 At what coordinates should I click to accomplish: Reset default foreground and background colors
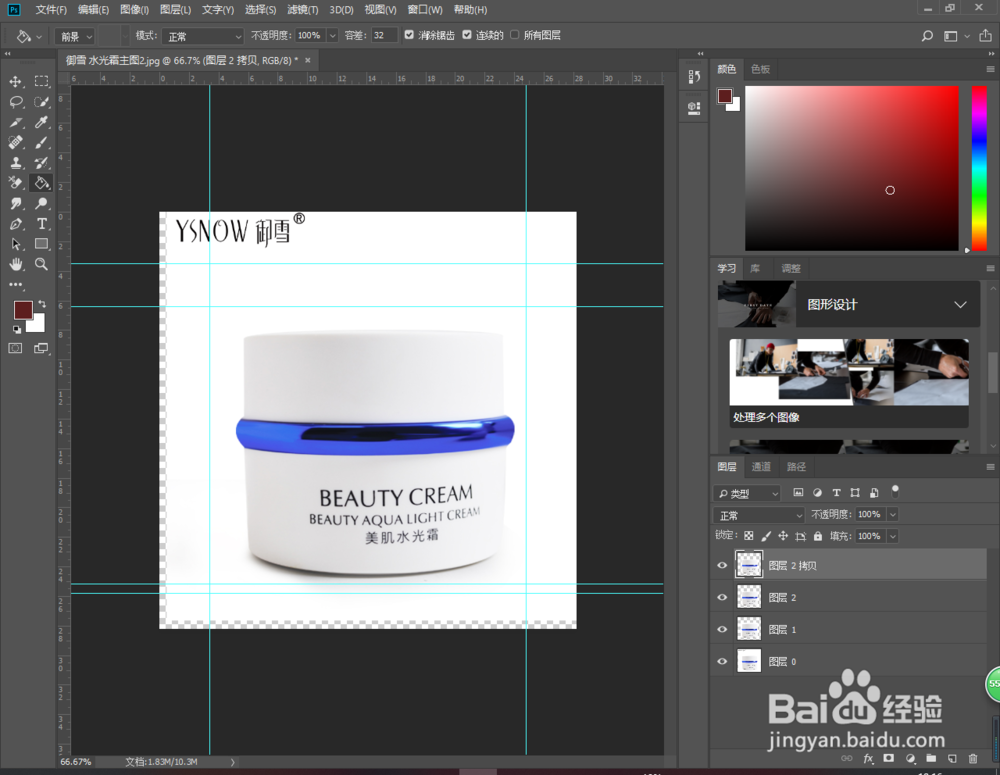(17, 329)
